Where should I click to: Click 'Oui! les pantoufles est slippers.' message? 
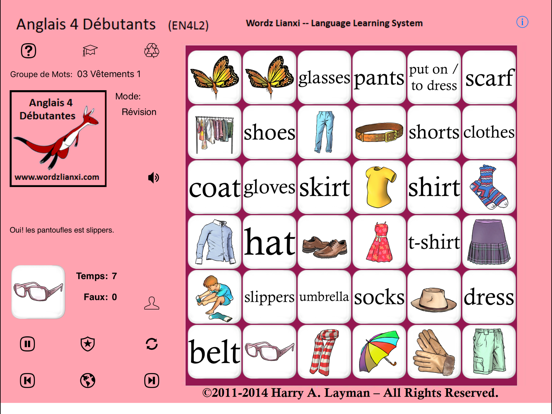[x=62, y=230]
